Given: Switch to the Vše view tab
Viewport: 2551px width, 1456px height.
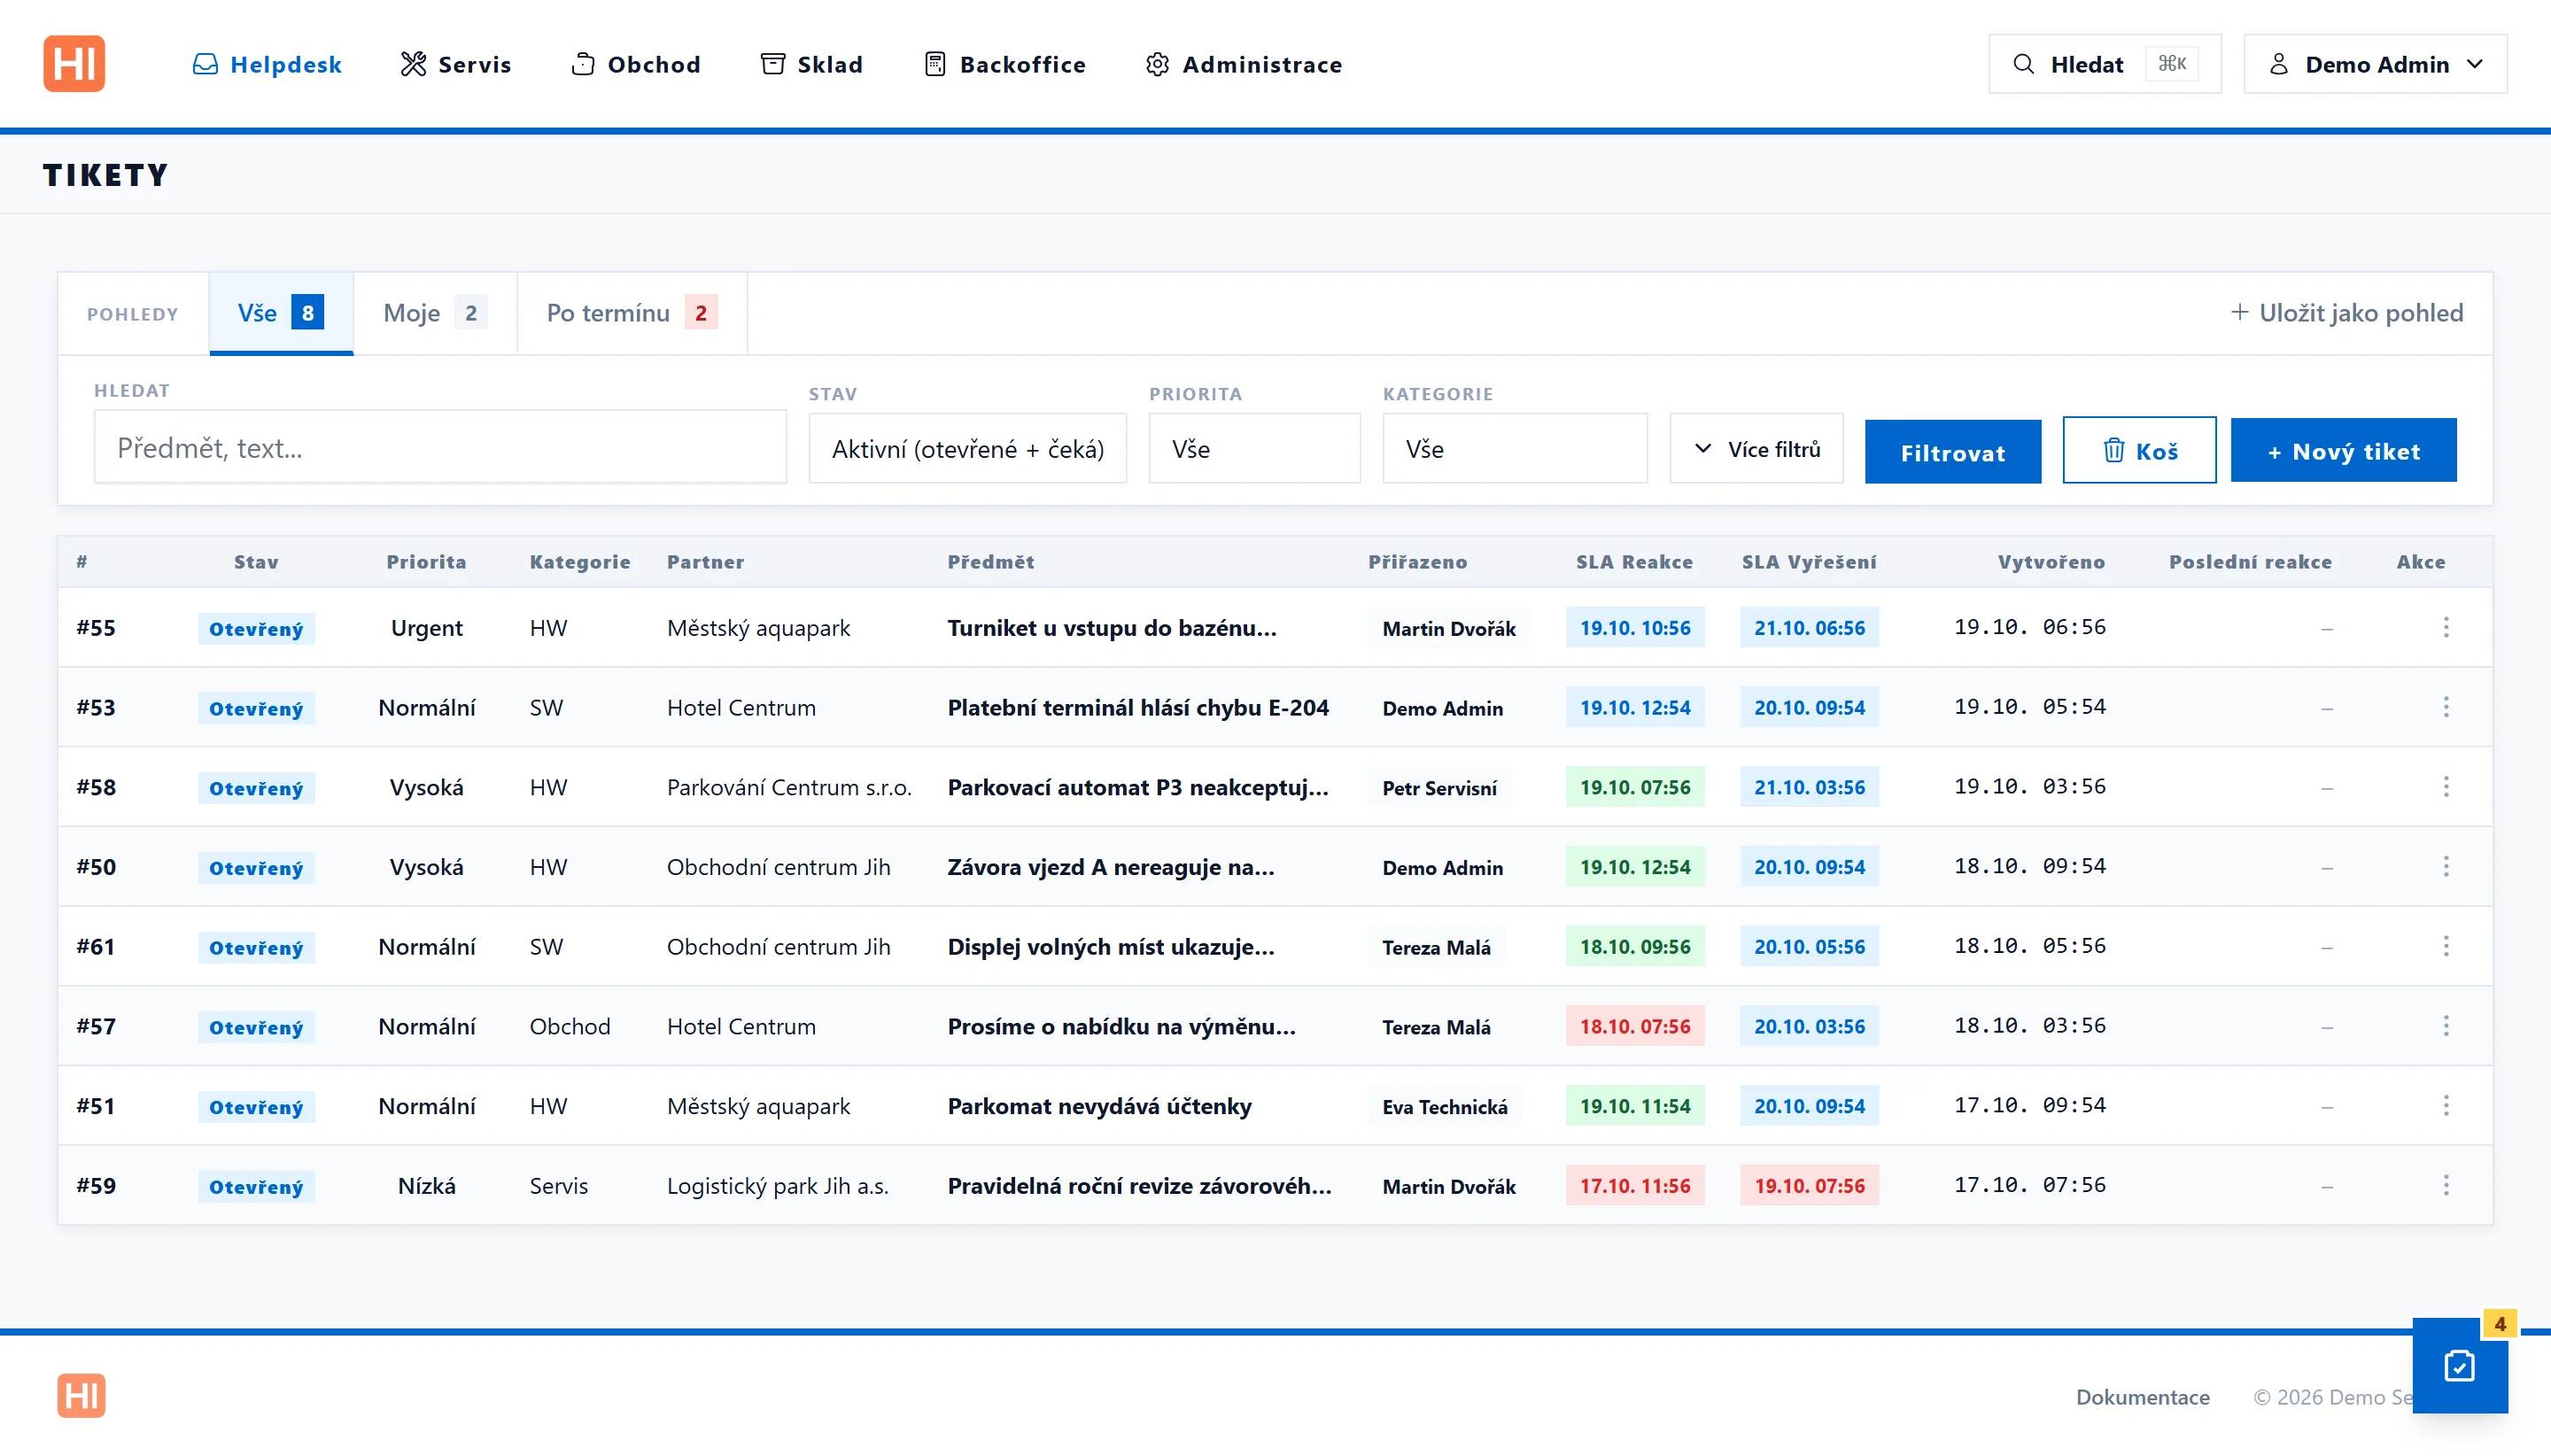Looking at the screenshot, I should [x=281, y=313].
